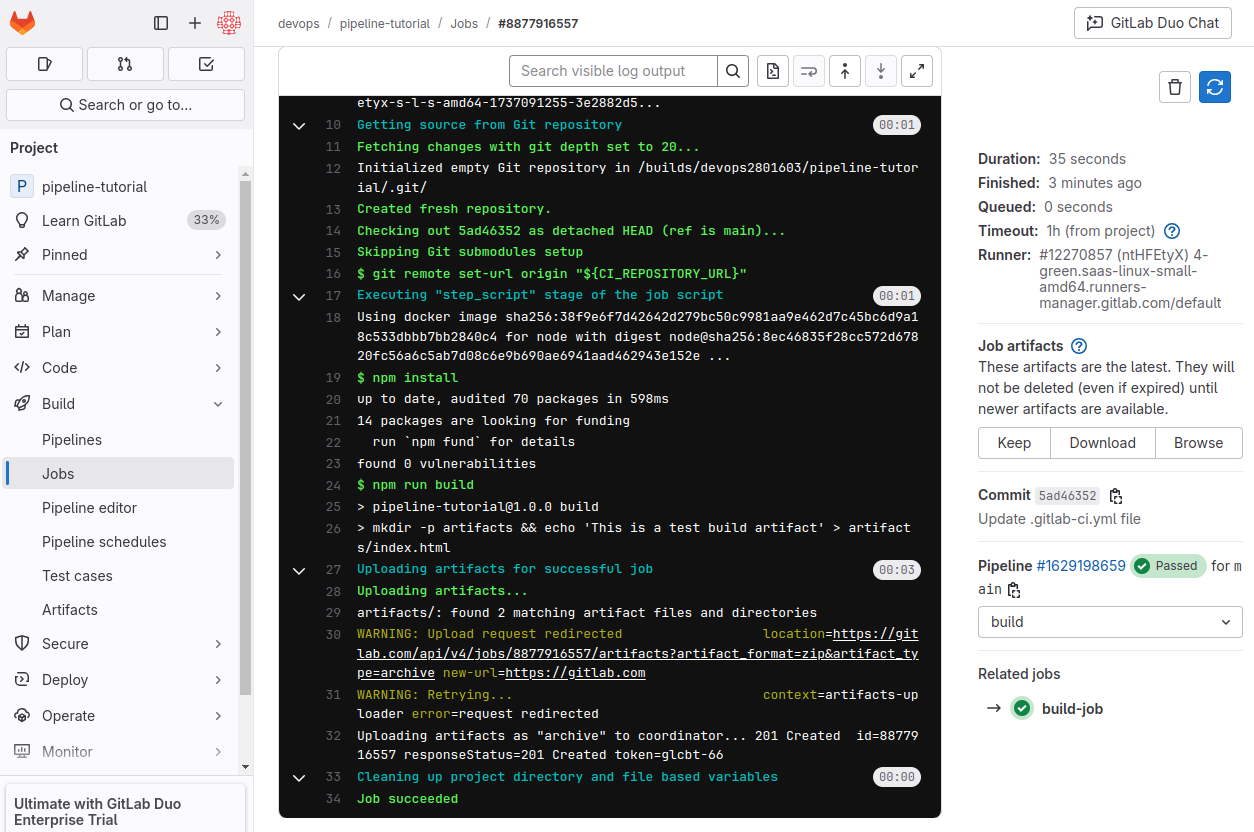Image resolution: width=1254 pixels, height=832 pixels.
Task: Retry the job with the blue button
Action: point(1215,86)
